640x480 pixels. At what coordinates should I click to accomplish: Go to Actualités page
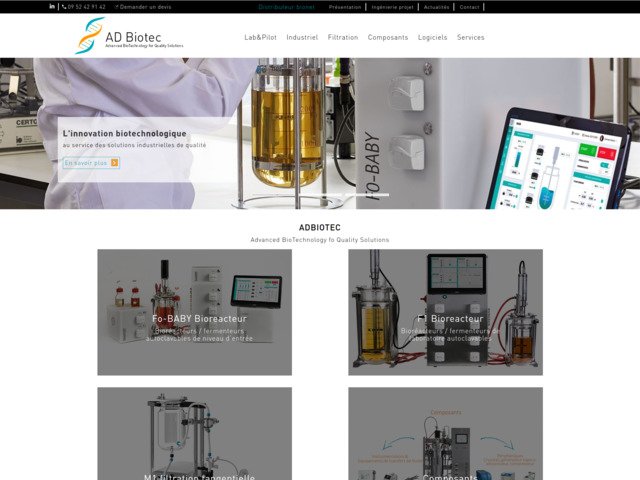tap(436, 7)
